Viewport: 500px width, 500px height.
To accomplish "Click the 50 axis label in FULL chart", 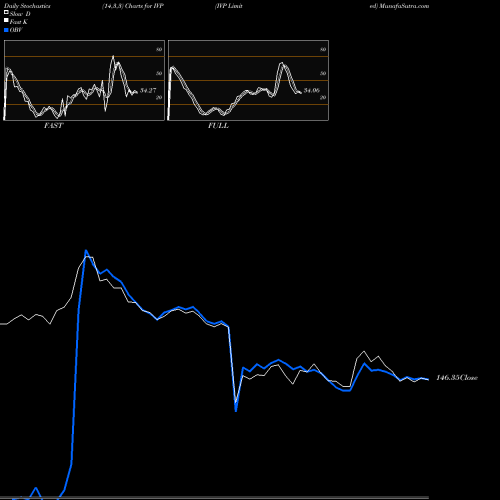I will click(323, 73).
